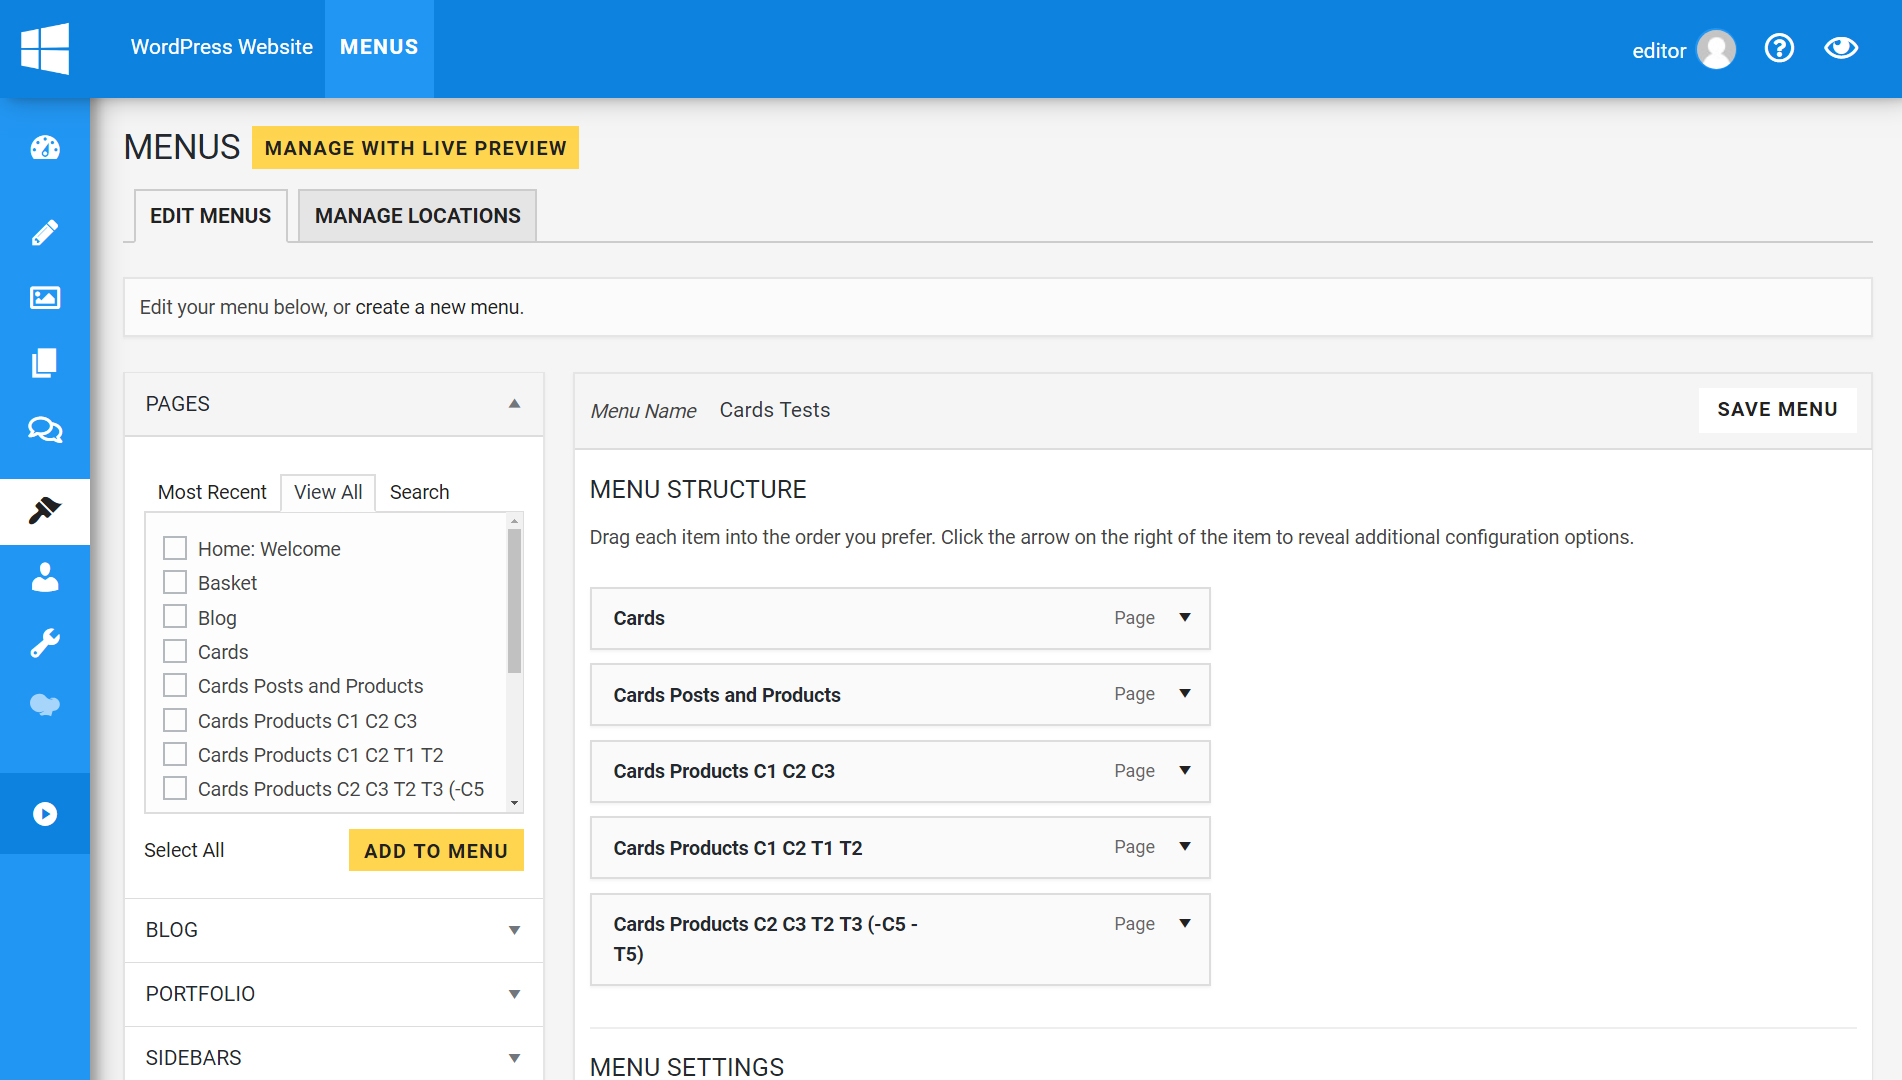Click the eye preview icon in header
The height and width of the screenshot is (1080, 1902).
tap(1840, 48)
